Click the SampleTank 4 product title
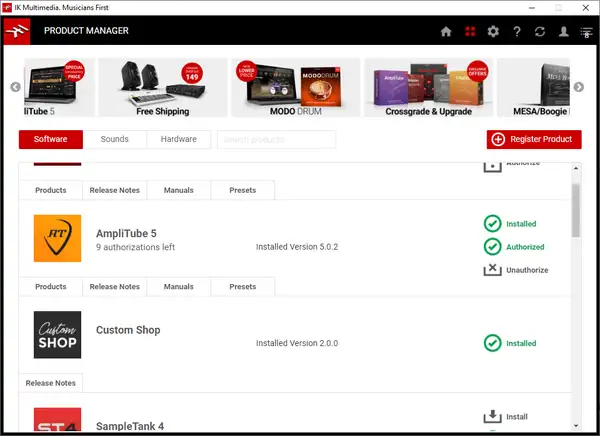 (x=130, y=426)
